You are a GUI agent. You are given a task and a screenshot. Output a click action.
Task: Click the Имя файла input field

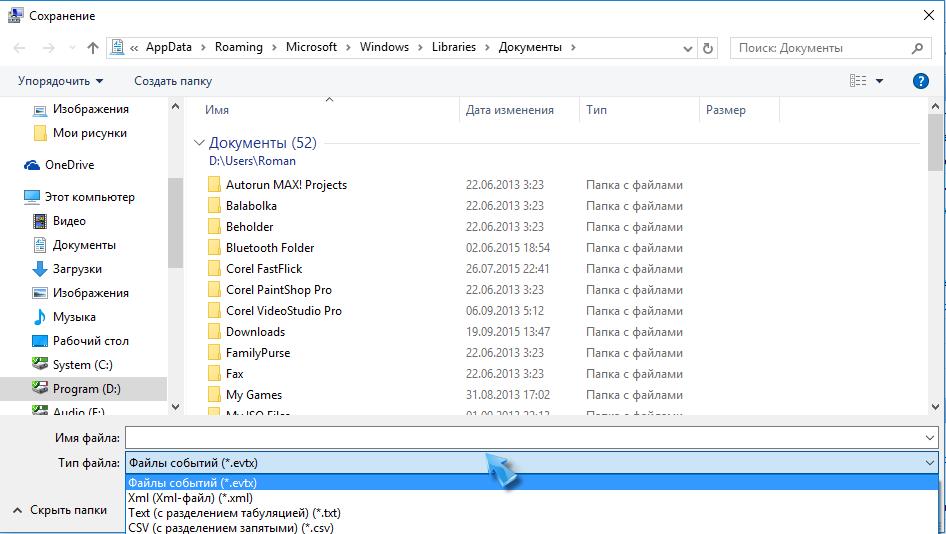pyautogui.click(x=525, y=438)
